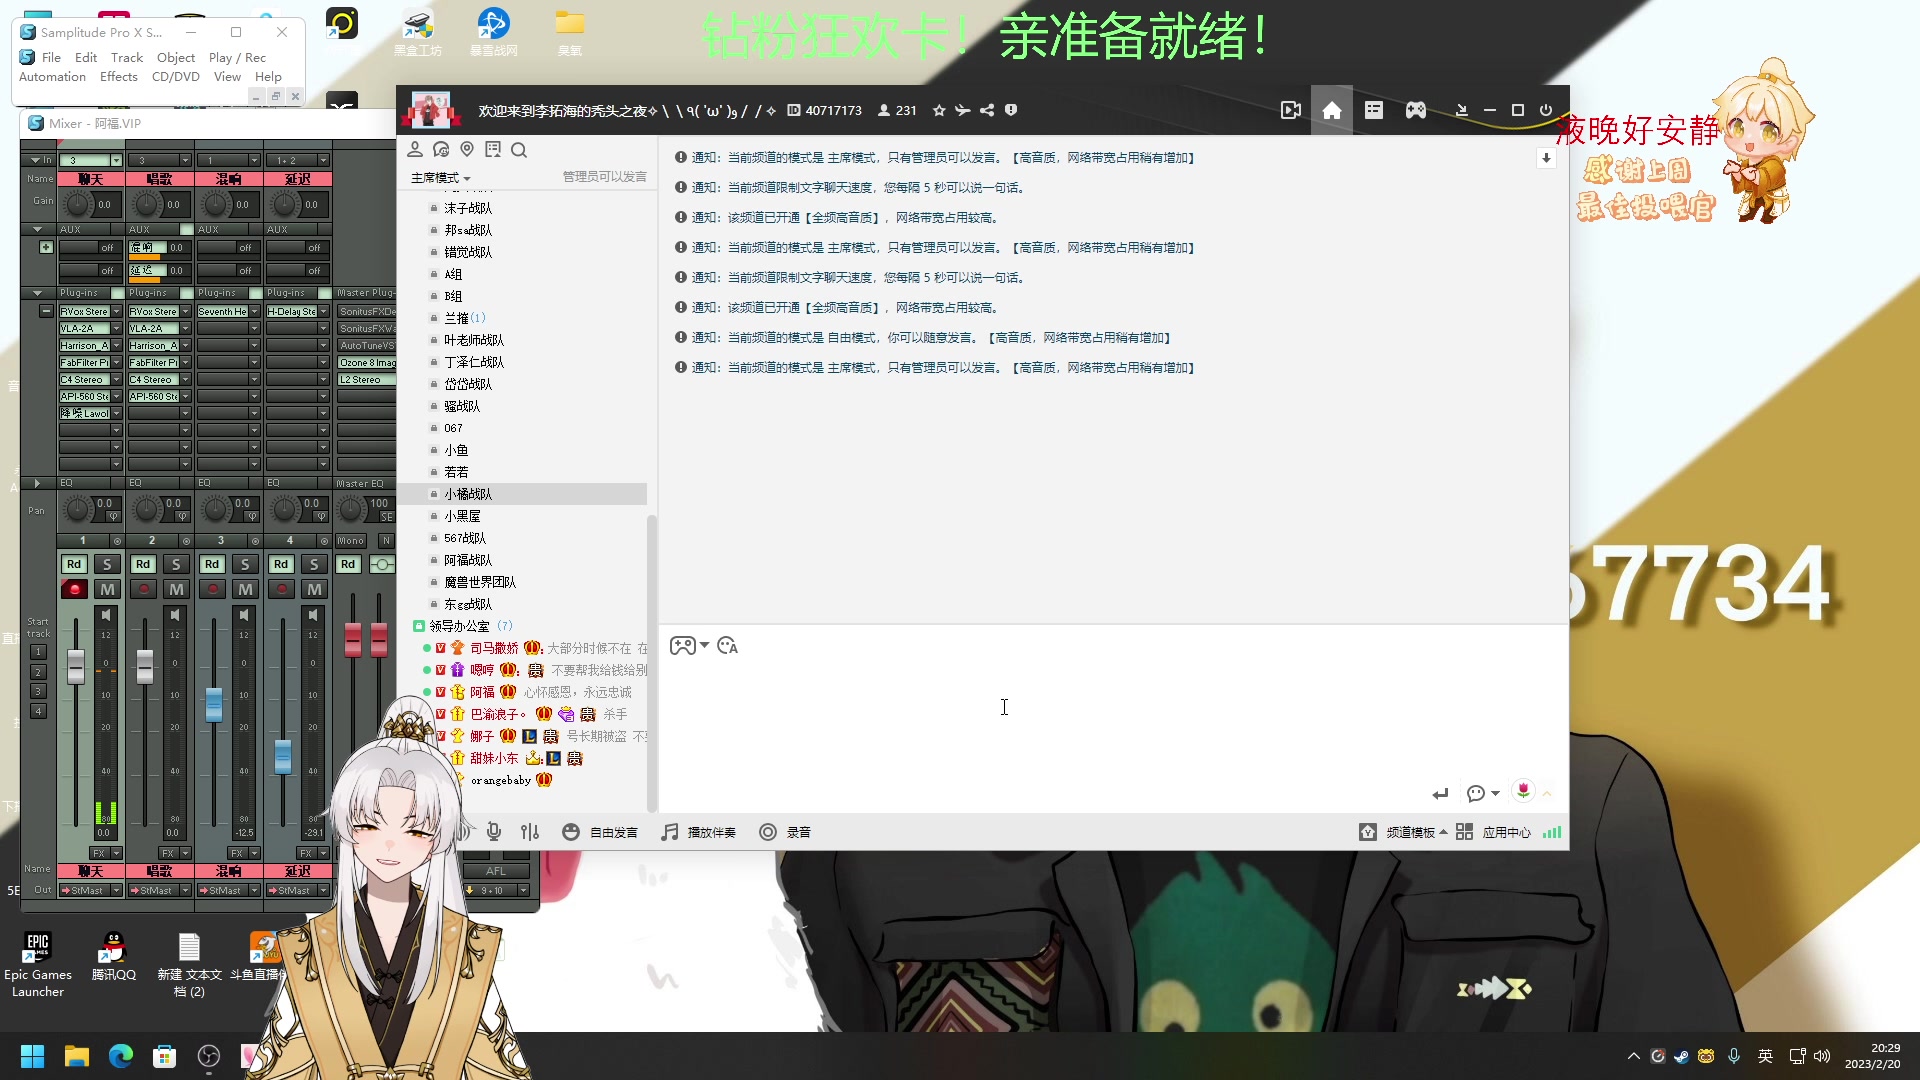Open Tencent QQ desktop icon
This screenshot has width=1920, height=1080.
click(113, 958)
